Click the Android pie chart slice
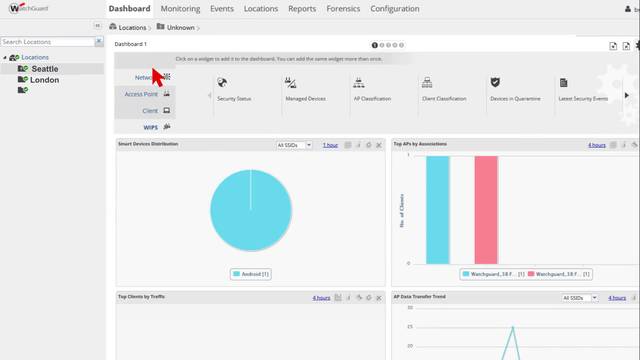The image size is (640, 360). coord(251,211)
